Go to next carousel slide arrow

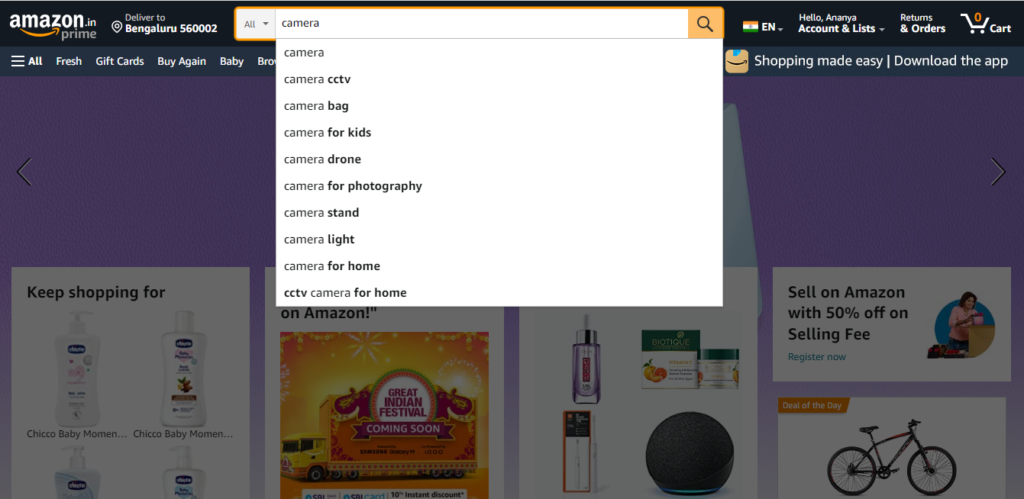(998, 172)
